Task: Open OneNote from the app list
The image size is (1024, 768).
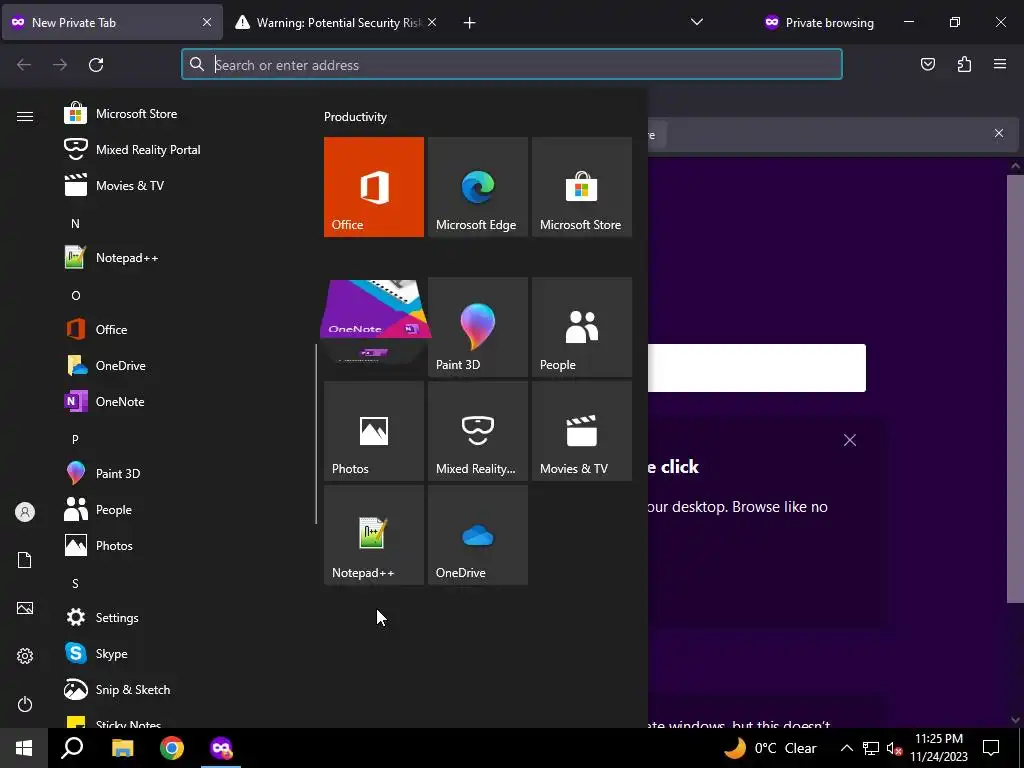Action: point(183,402)
